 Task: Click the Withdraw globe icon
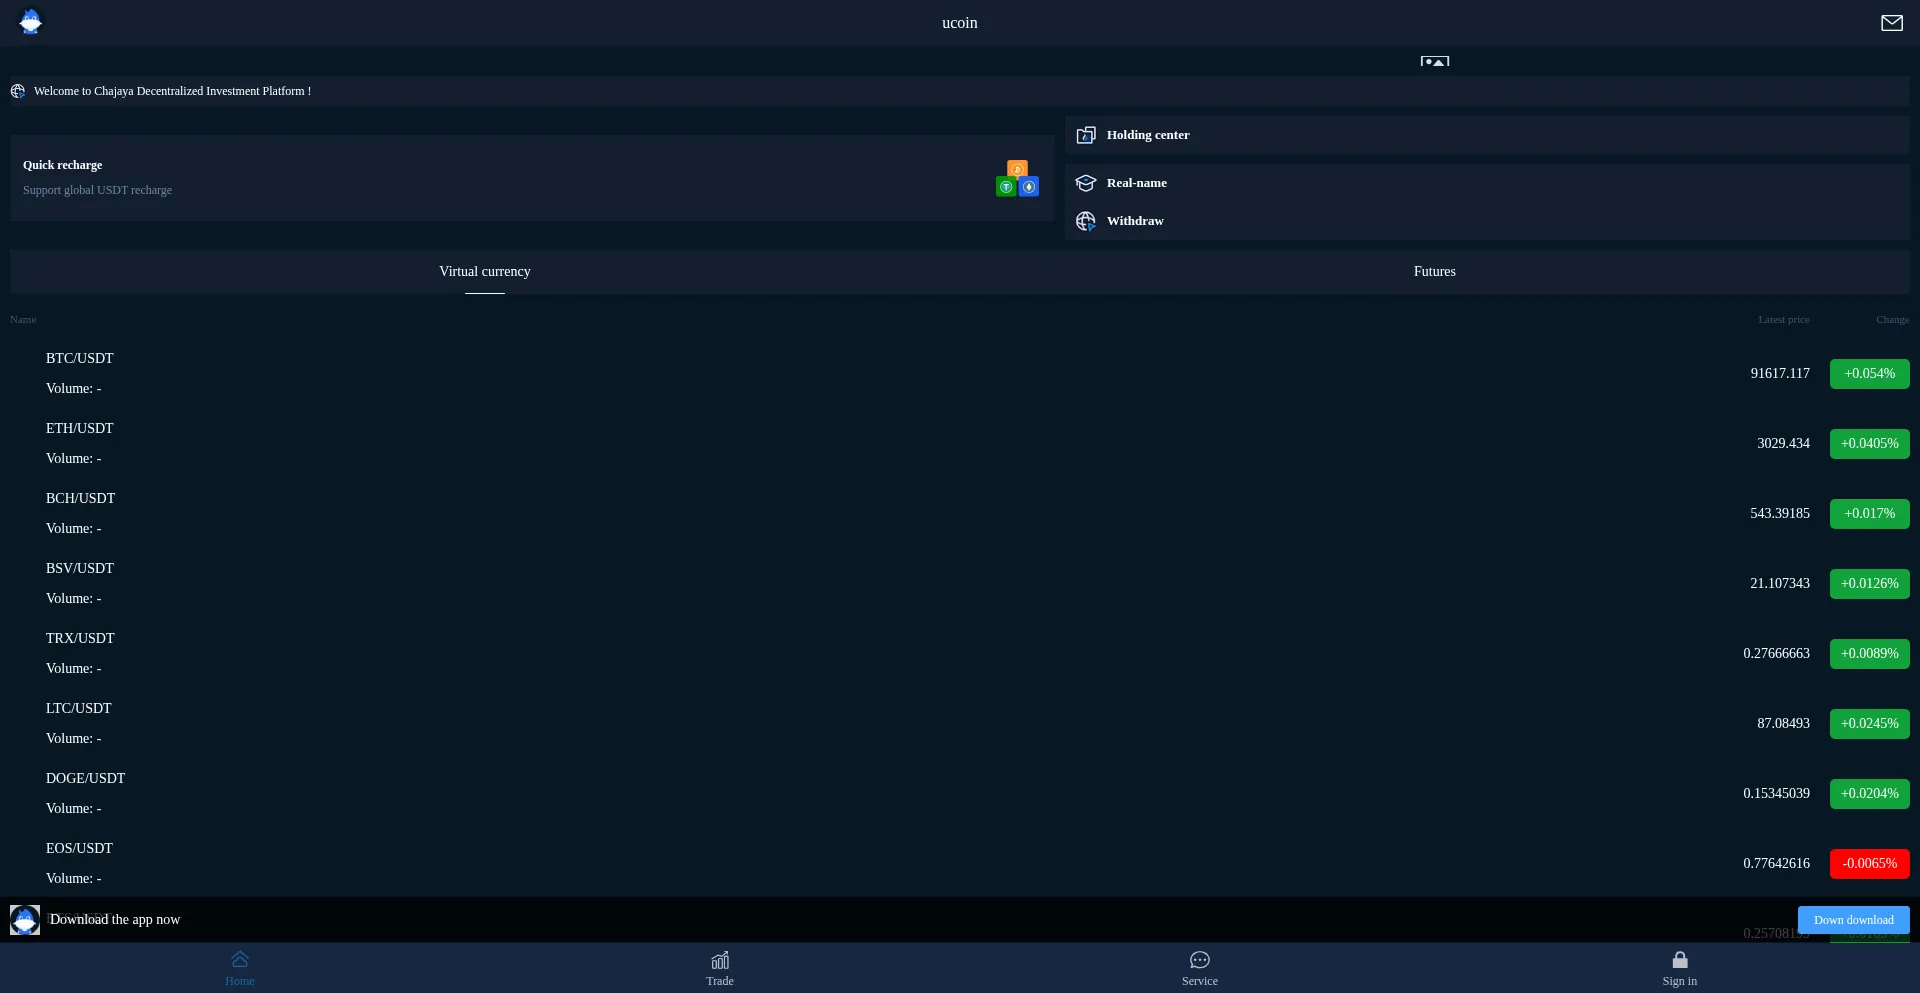tap(1086, 221)
